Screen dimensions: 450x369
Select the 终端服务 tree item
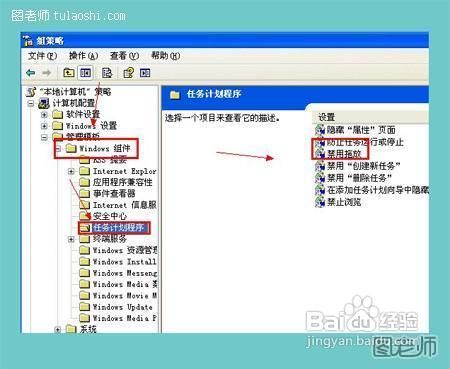coord(110,239)
